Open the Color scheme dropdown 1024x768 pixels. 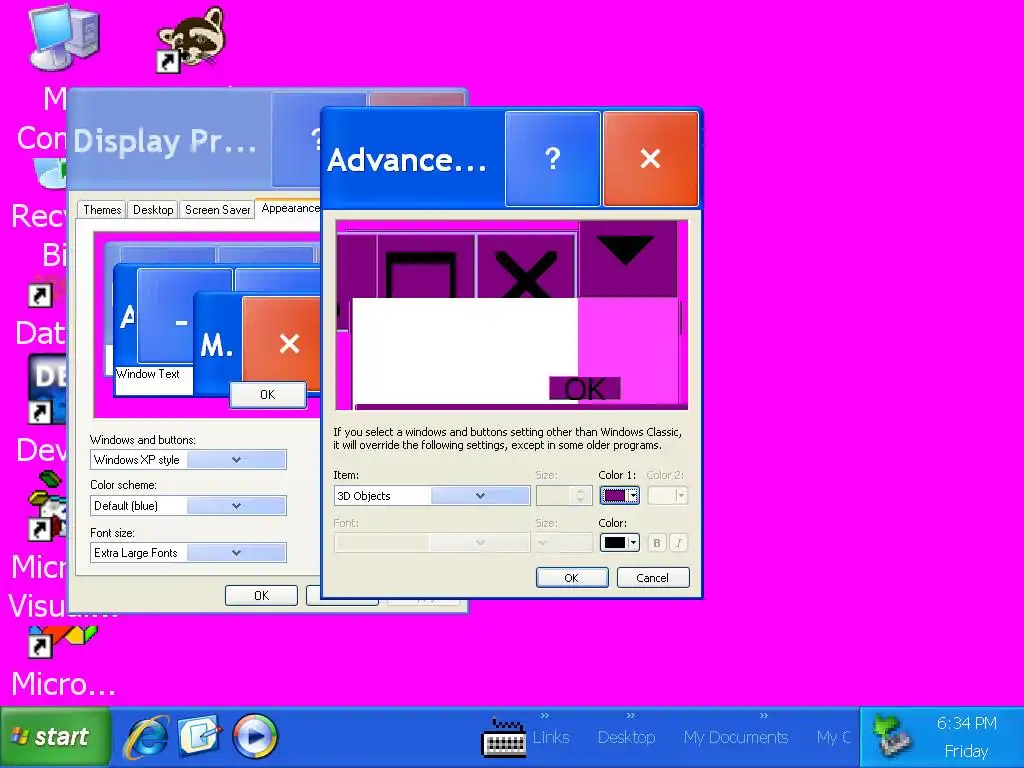(x=188, y=505)
